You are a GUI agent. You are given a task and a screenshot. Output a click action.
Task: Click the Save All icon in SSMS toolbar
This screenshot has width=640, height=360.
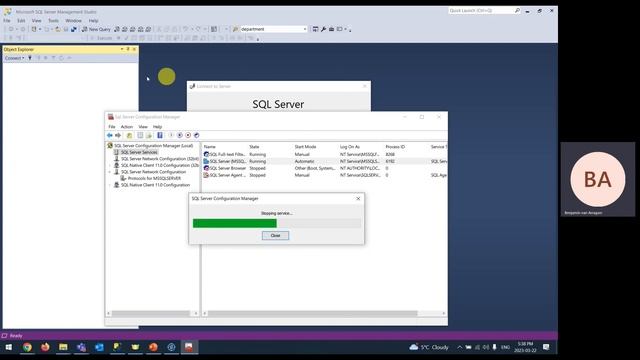74,29
